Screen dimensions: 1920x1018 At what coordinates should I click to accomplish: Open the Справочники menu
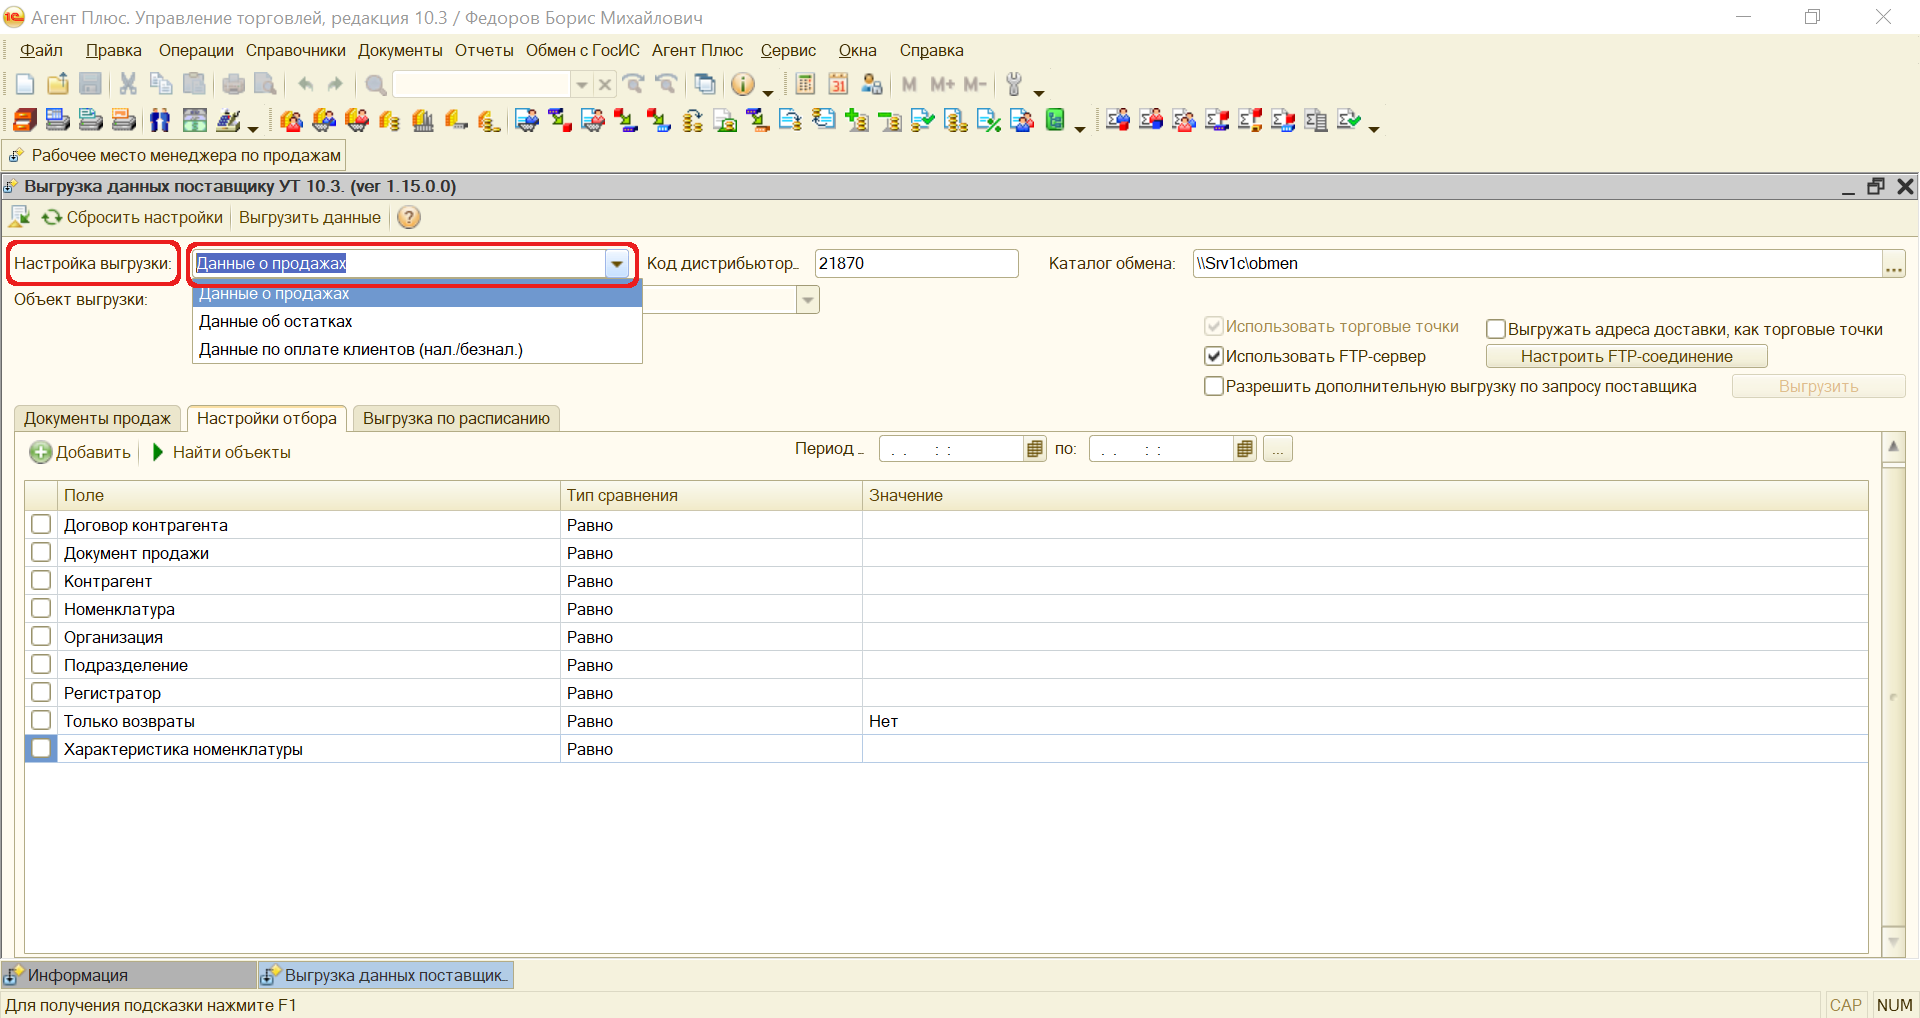coord(295,50)
